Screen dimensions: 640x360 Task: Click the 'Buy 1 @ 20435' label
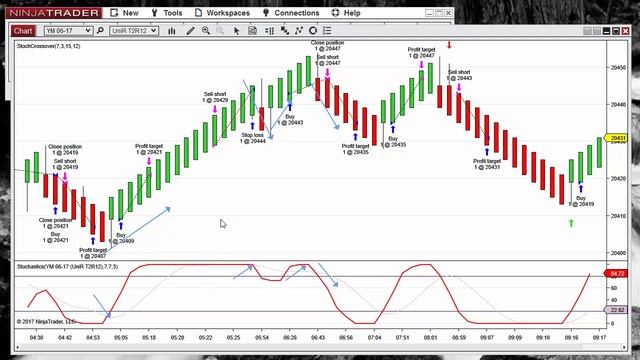click(x=393, y=142)
